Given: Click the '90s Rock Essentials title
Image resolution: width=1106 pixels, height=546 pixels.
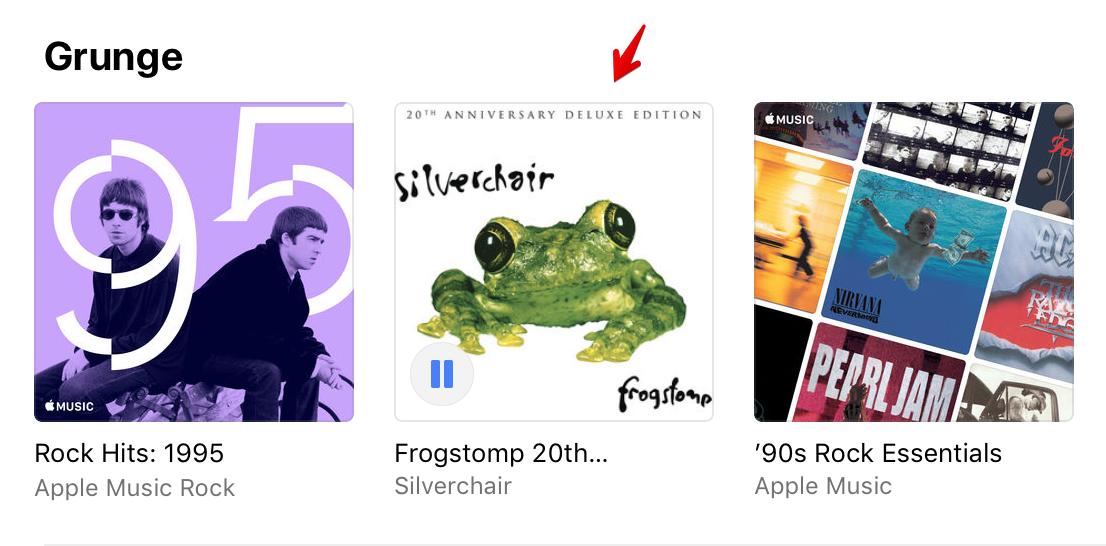Looking at the screenshot, I should (878, 453).
